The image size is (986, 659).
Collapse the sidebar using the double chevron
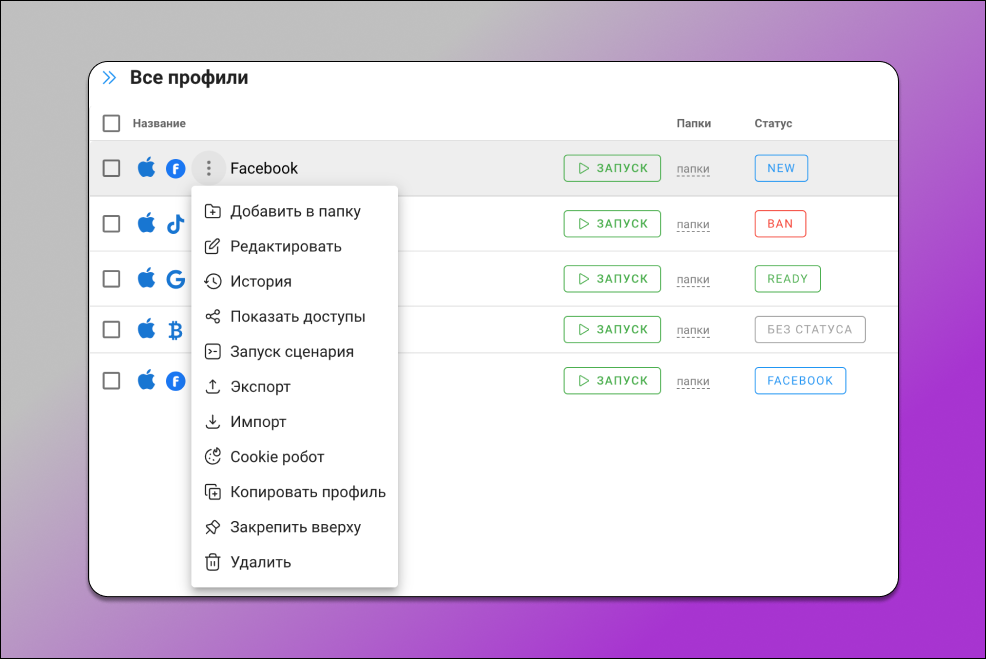110,75
